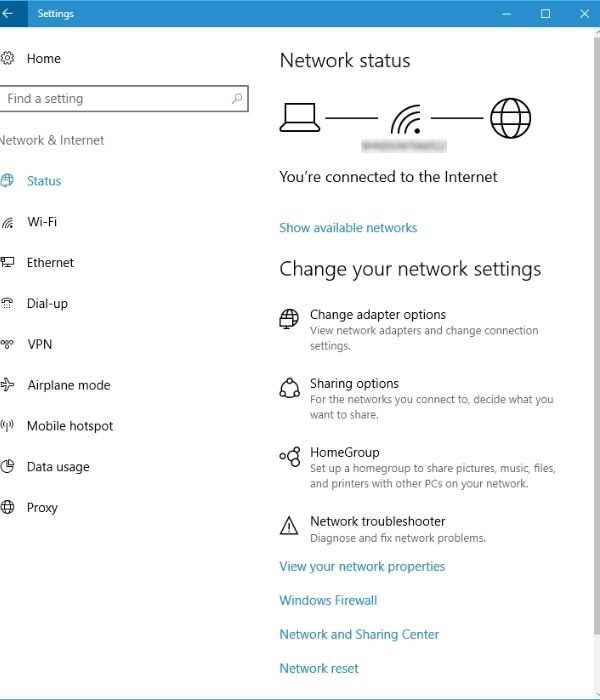Open View your network properties link
600x700 pixels.
pos(362,567)
